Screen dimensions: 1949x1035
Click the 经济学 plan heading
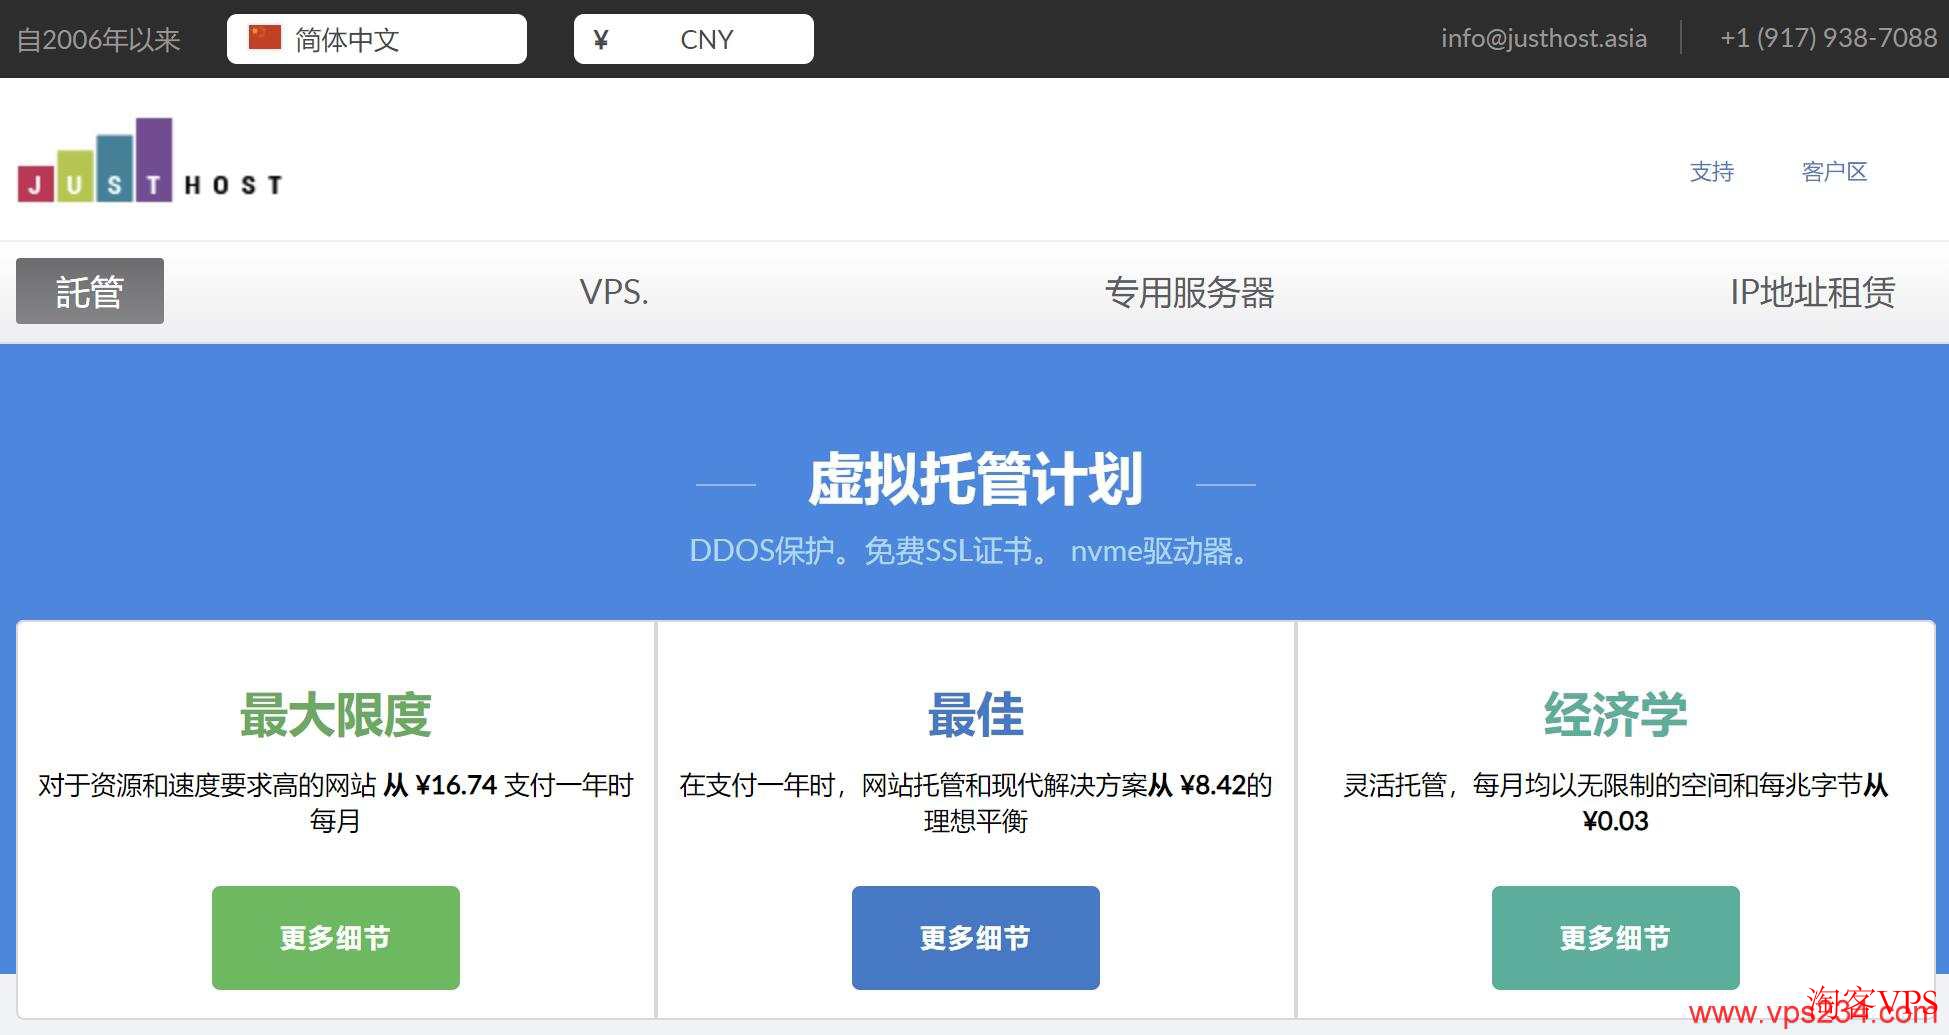pos(1615,715)
